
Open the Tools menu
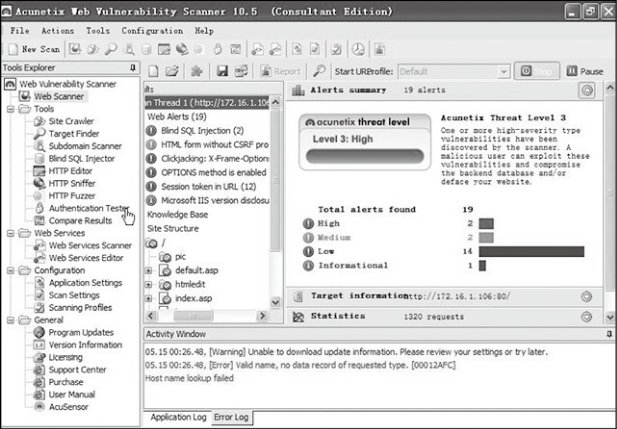click(x=98, y=31)
